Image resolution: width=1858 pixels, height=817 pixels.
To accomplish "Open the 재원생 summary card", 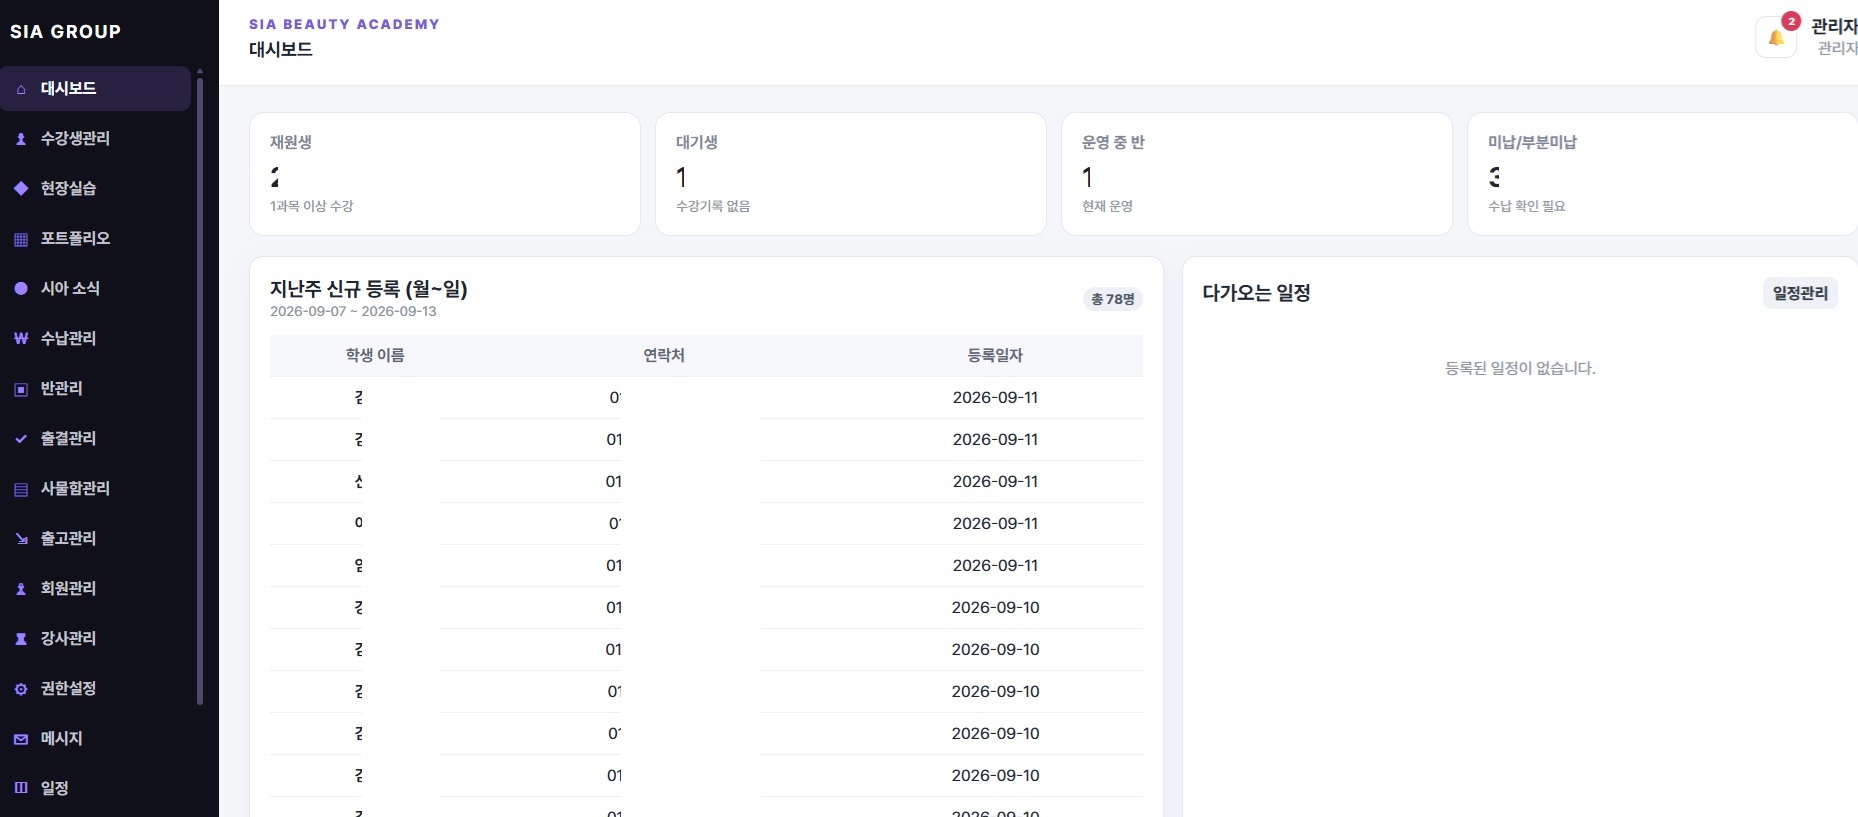I will coord(445,174).
